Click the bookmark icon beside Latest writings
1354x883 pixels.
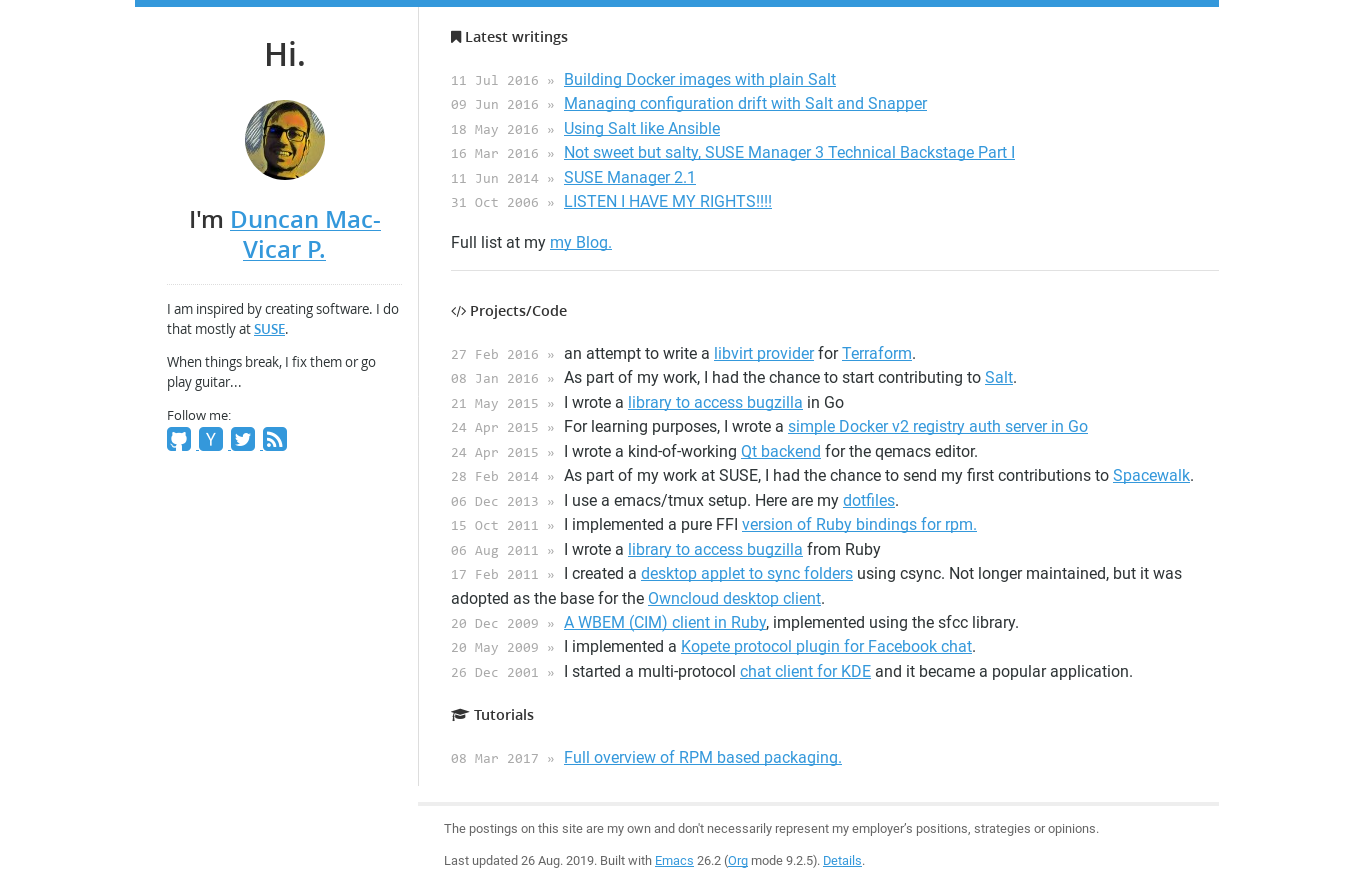(x=456, y=37)
